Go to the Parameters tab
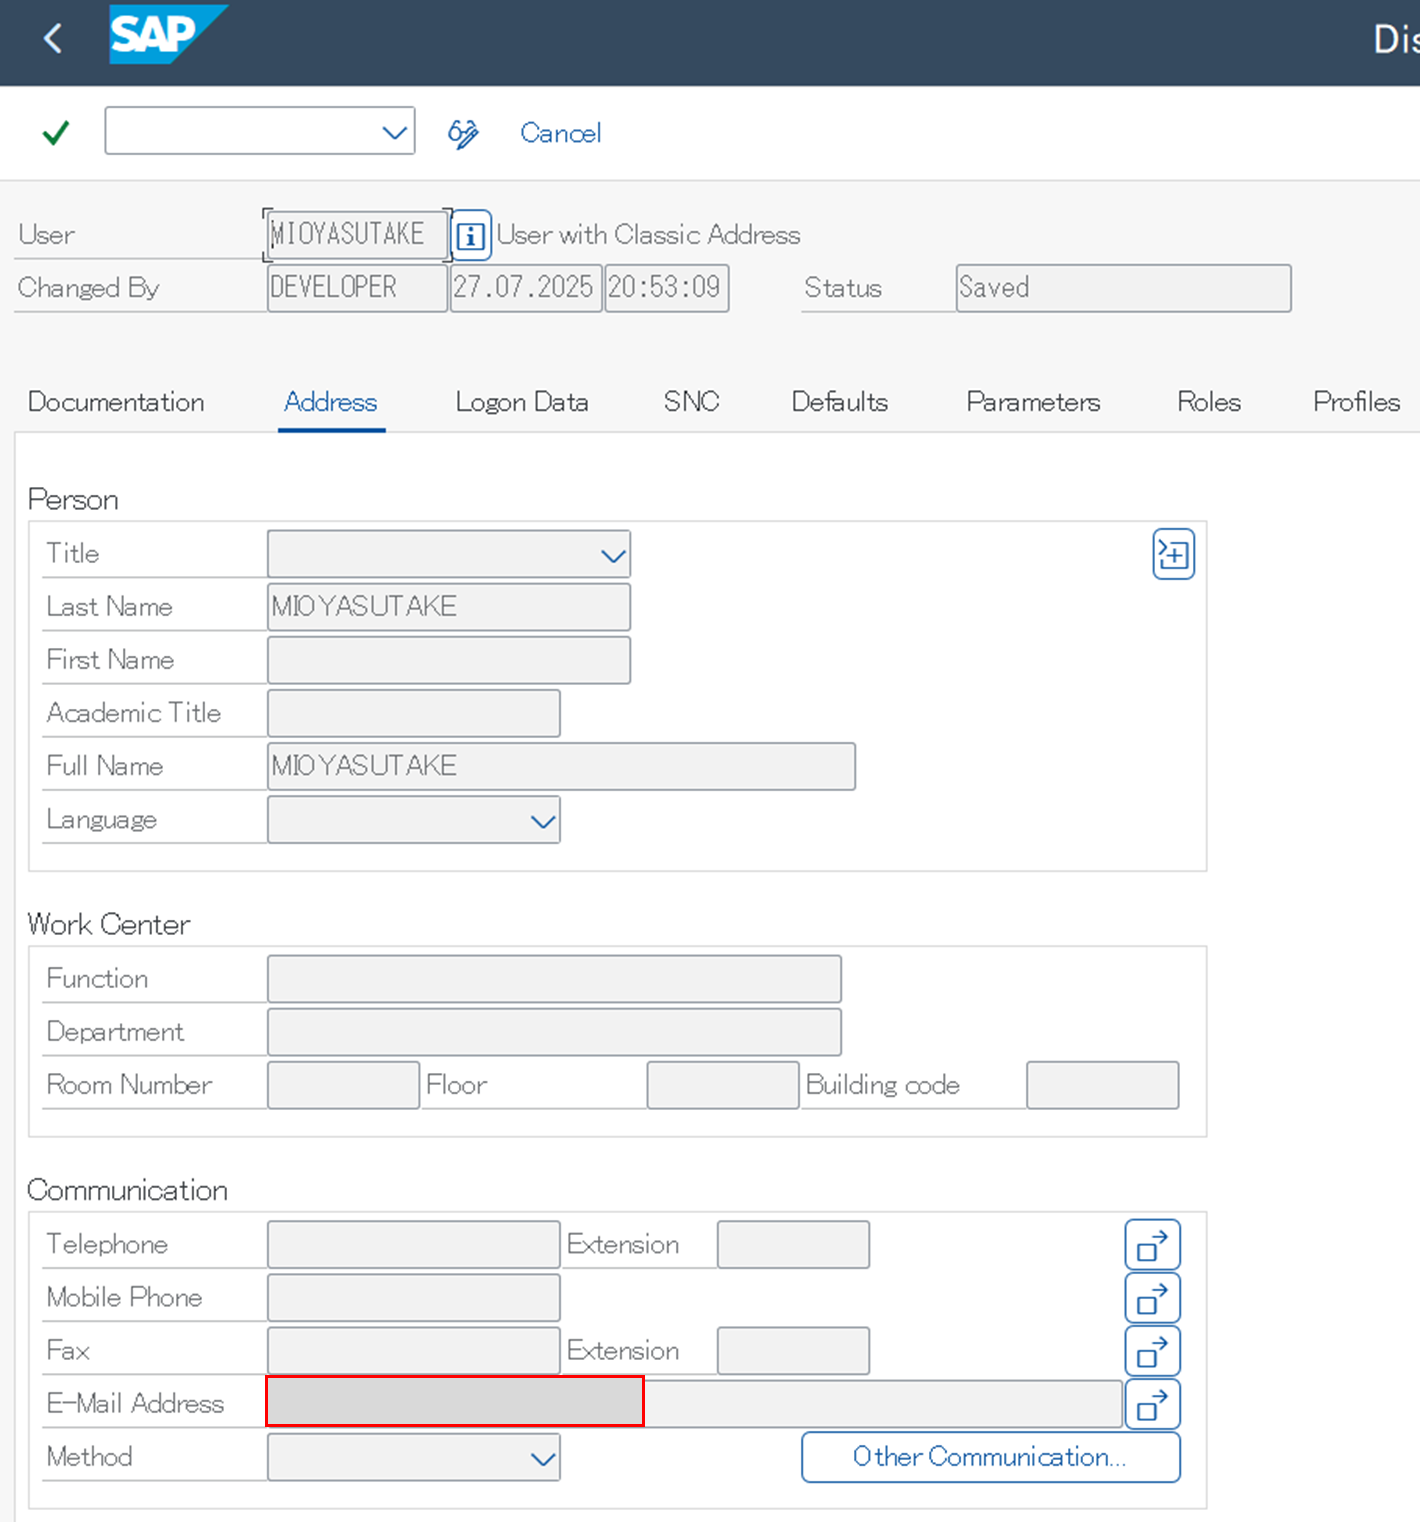The image size is (1420, 1522). click(x=1033, y=402)
